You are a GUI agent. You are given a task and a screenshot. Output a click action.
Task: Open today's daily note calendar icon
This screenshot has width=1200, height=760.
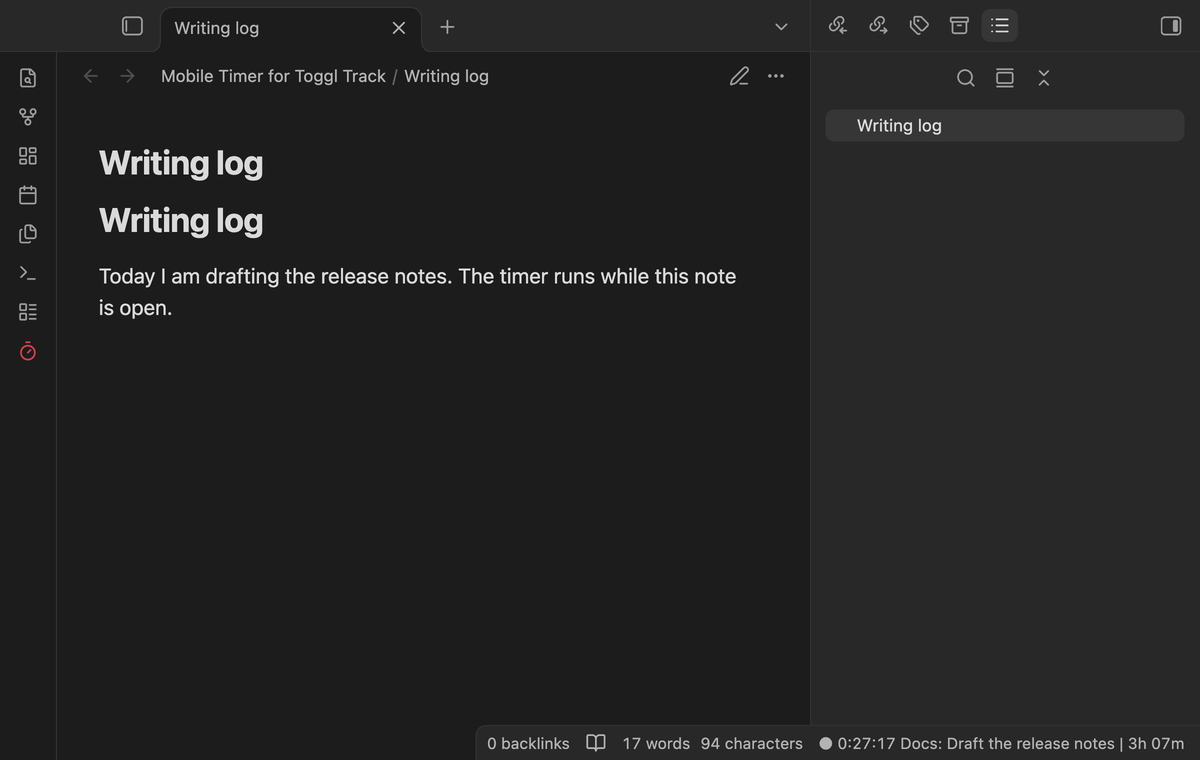(28, 194)
